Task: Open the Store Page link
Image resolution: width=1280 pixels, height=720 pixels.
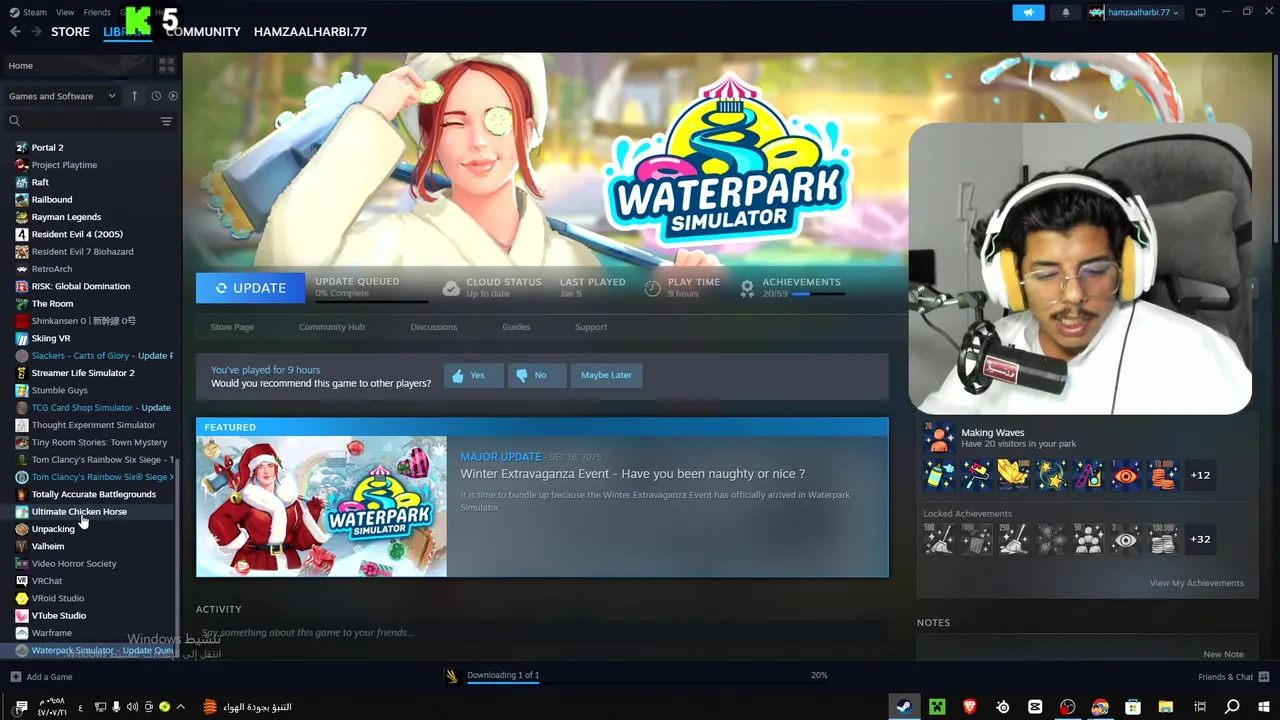Action: pyautogui.click(x=232, y=327)
